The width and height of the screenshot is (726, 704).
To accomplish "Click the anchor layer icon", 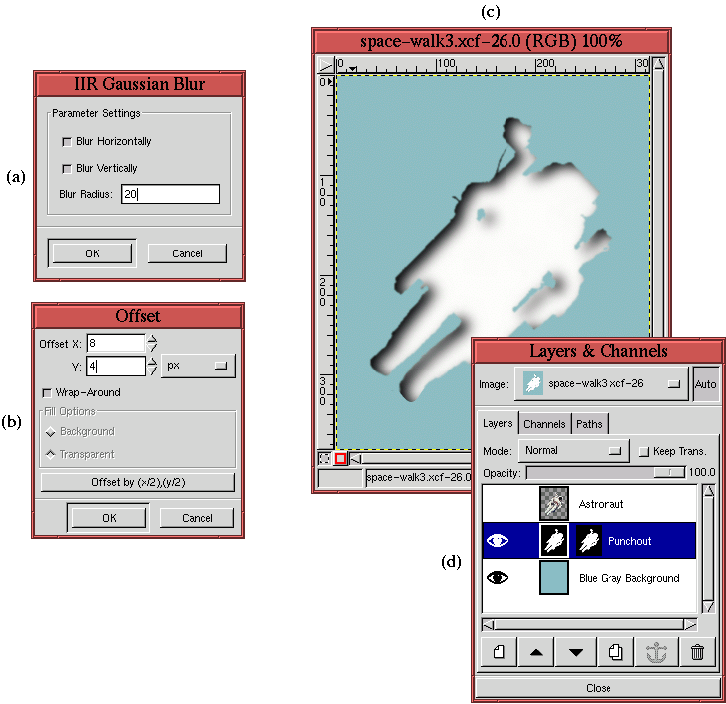I will pyautogui.click(x=656, y=653).
